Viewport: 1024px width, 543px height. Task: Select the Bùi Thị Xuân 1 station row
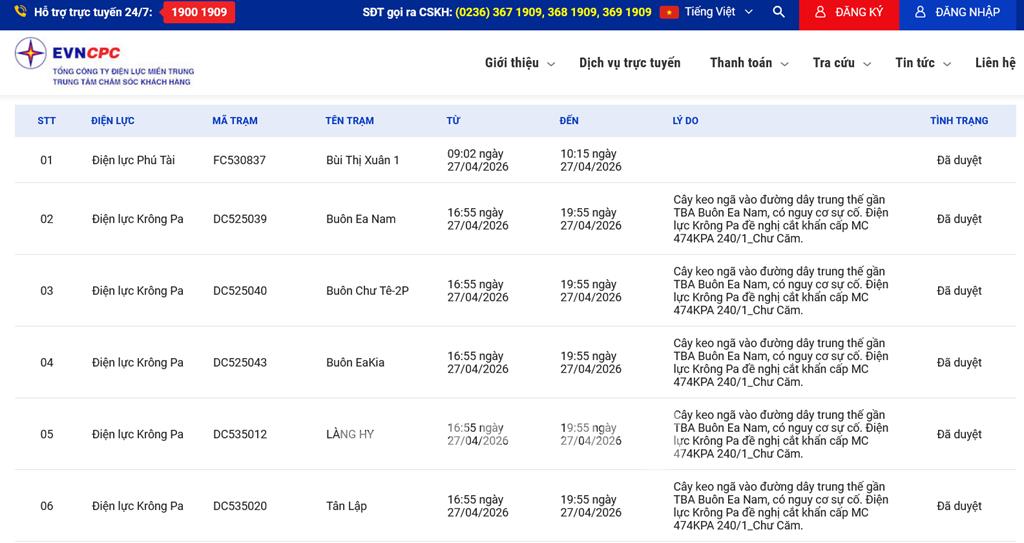(x=362, y=160)
